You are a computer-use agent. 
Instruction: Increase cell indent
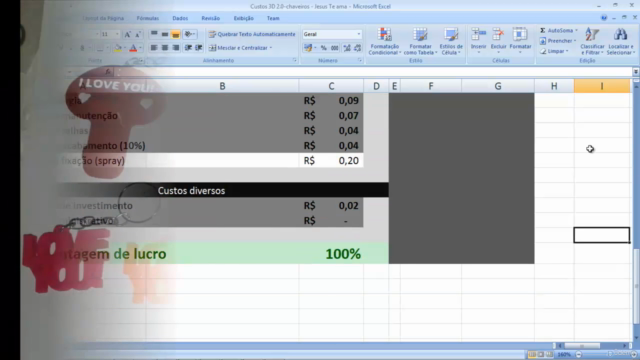pyautogui.click(x=199, y=48)
